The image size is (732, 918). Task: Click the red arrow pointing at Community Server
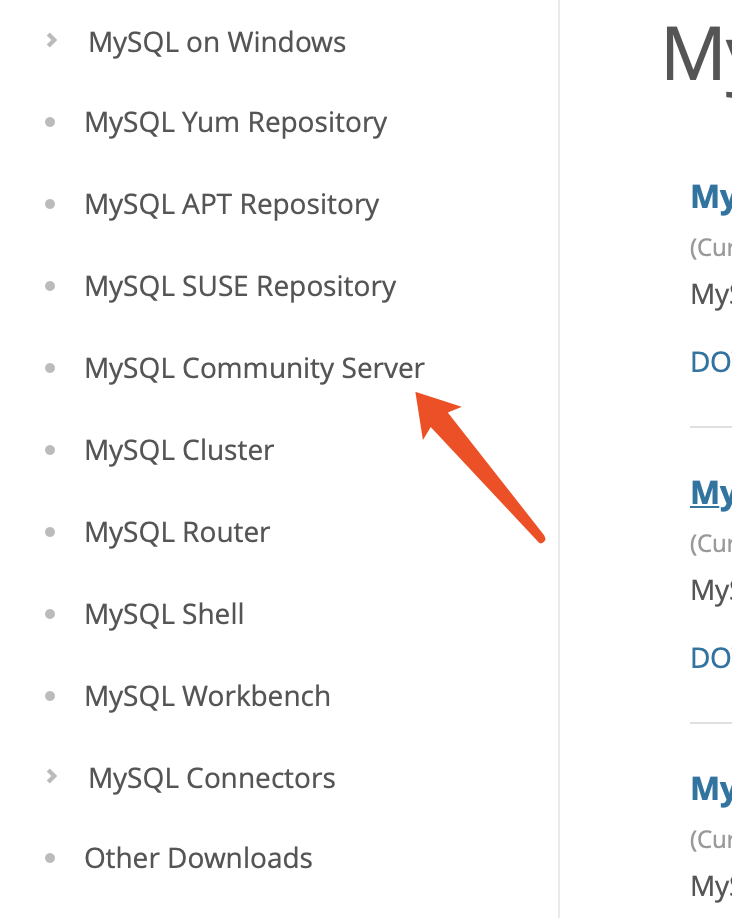point(480,465)
